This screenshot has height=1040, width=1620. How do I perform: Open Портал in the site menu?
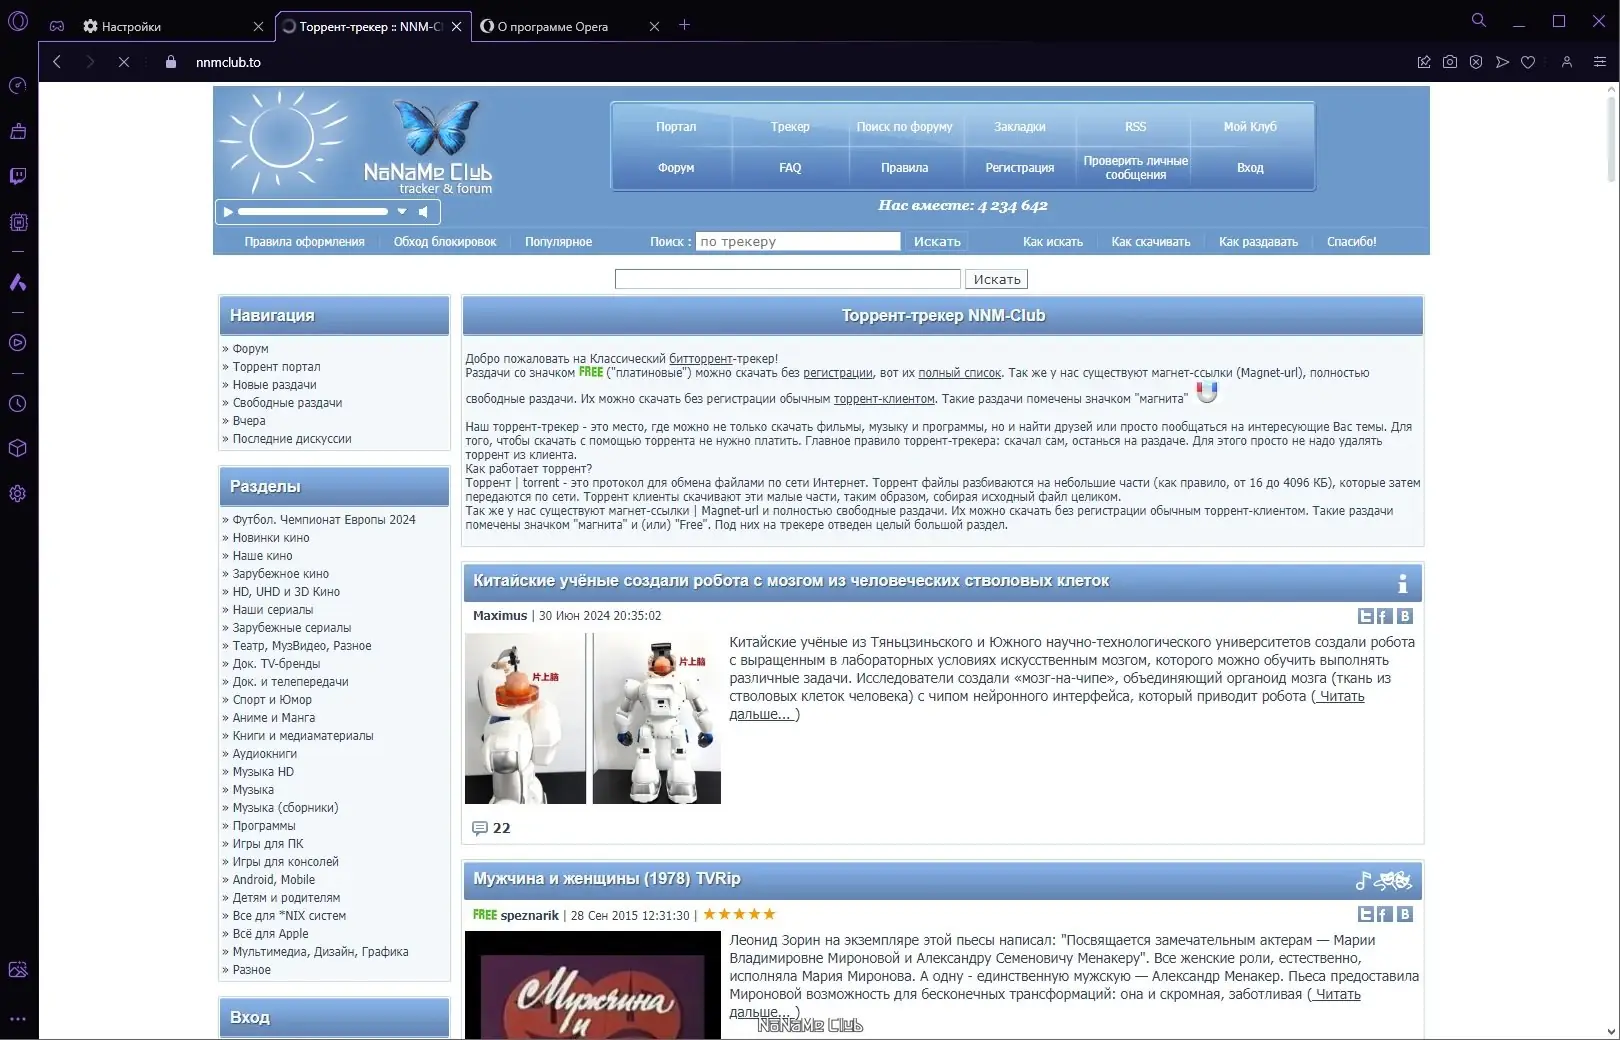coord(676,127)
